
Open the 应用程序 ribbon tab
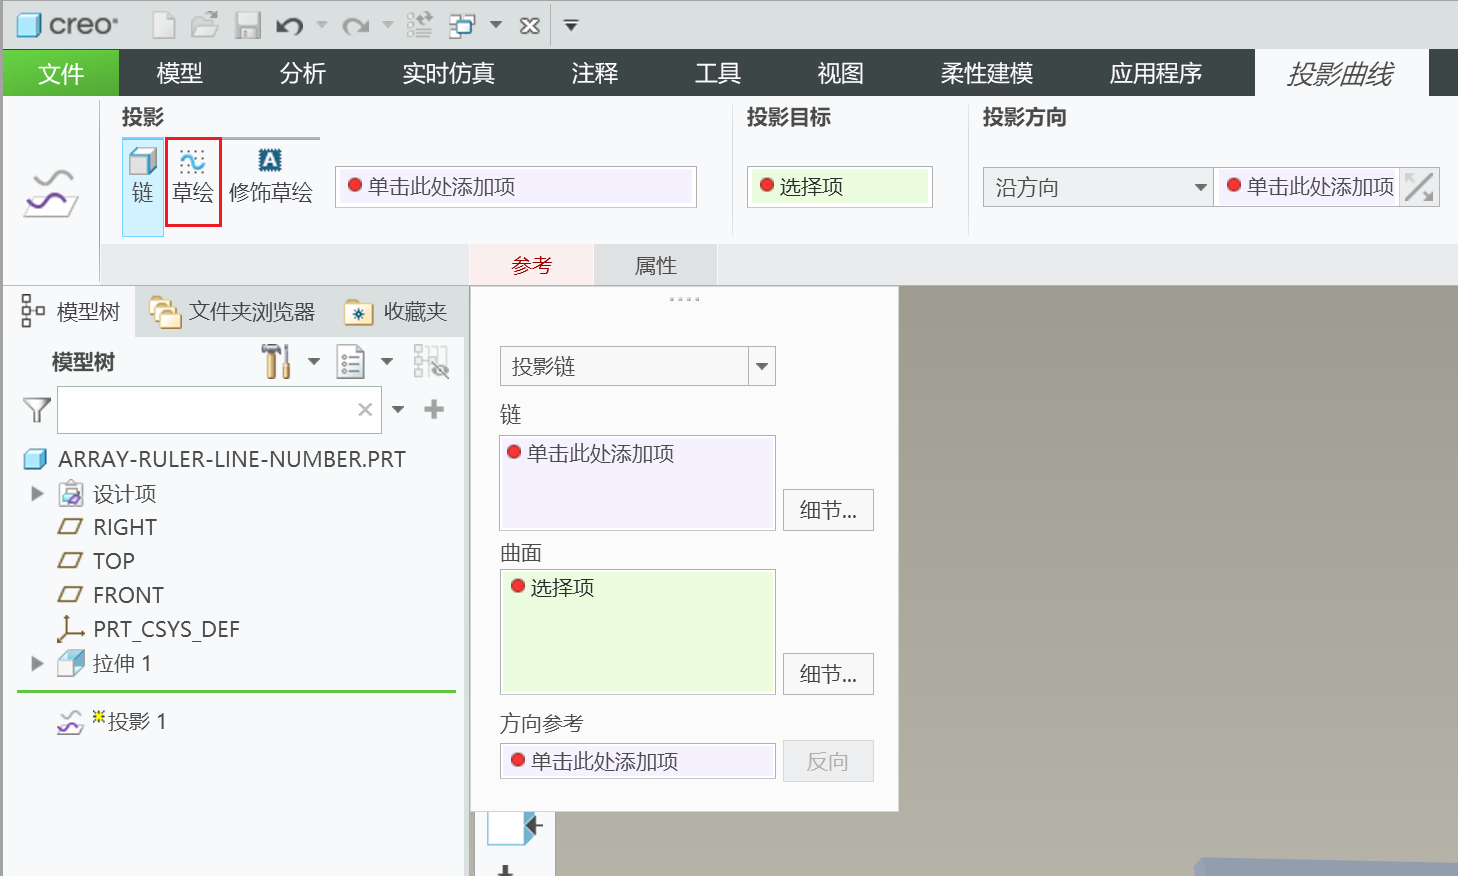click(1156, 73)
